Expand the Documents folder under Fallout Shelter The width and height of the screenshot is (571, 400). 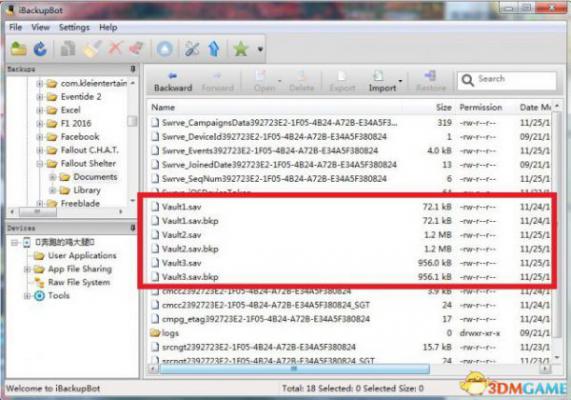point(52,177)
